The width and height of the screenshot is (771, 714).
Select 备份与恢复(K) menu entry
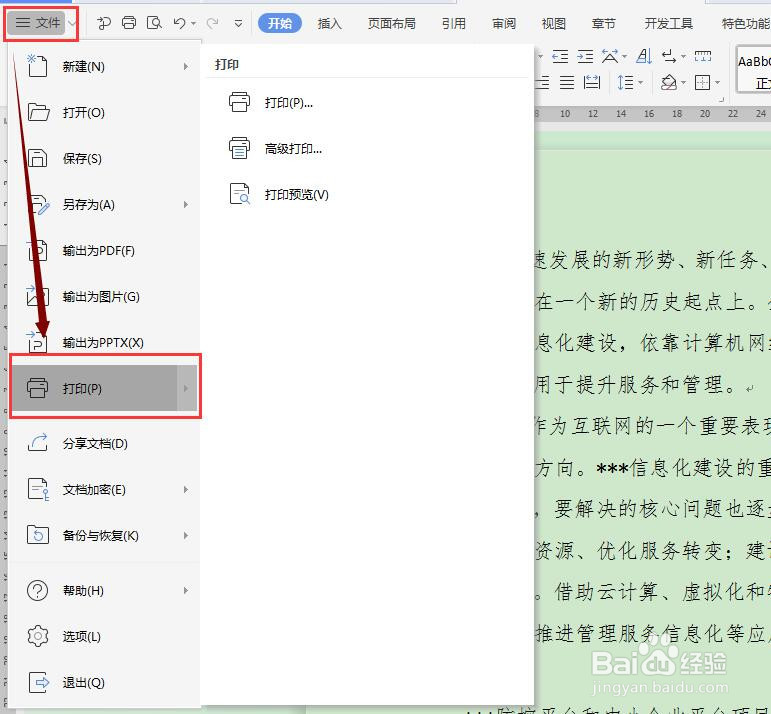coord(104,535)
